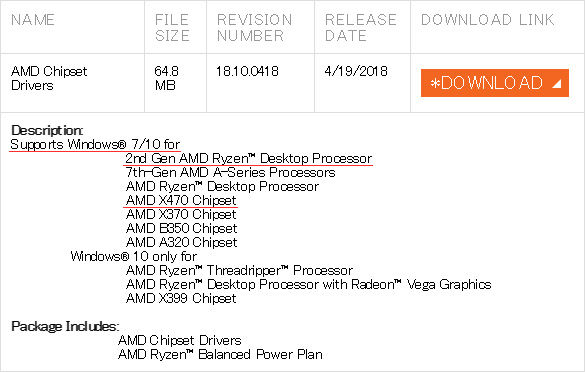Viewport: 585px width, 372px height.
Task: Click the RELEASE DATE column header
Action: click(x=360, y=28)
